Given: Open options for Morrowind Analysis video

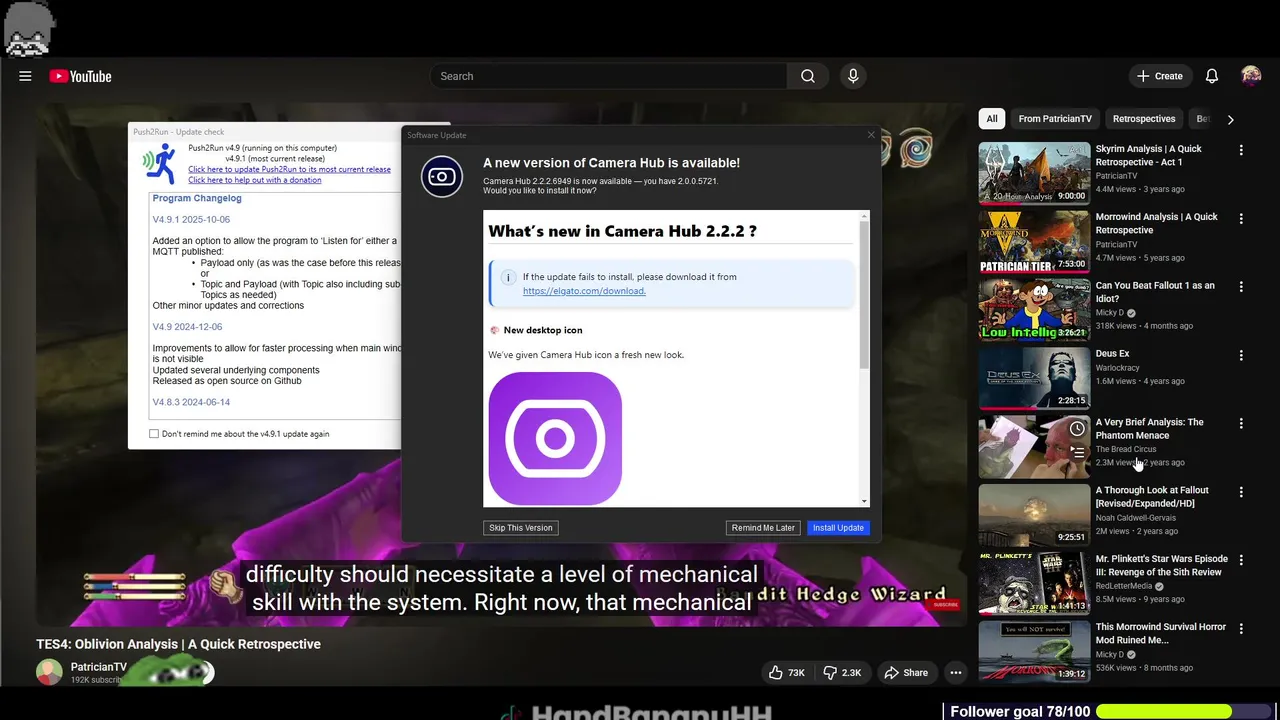Looking at the screenshot, I should (1241, 218).
